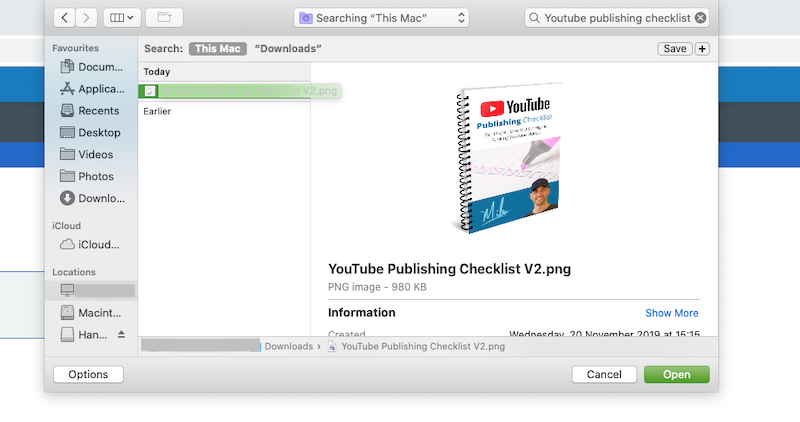Click into the Youtube publishing checklist search field
The image size is (800, 422).
pyautogui.click(x=616, y=18)
